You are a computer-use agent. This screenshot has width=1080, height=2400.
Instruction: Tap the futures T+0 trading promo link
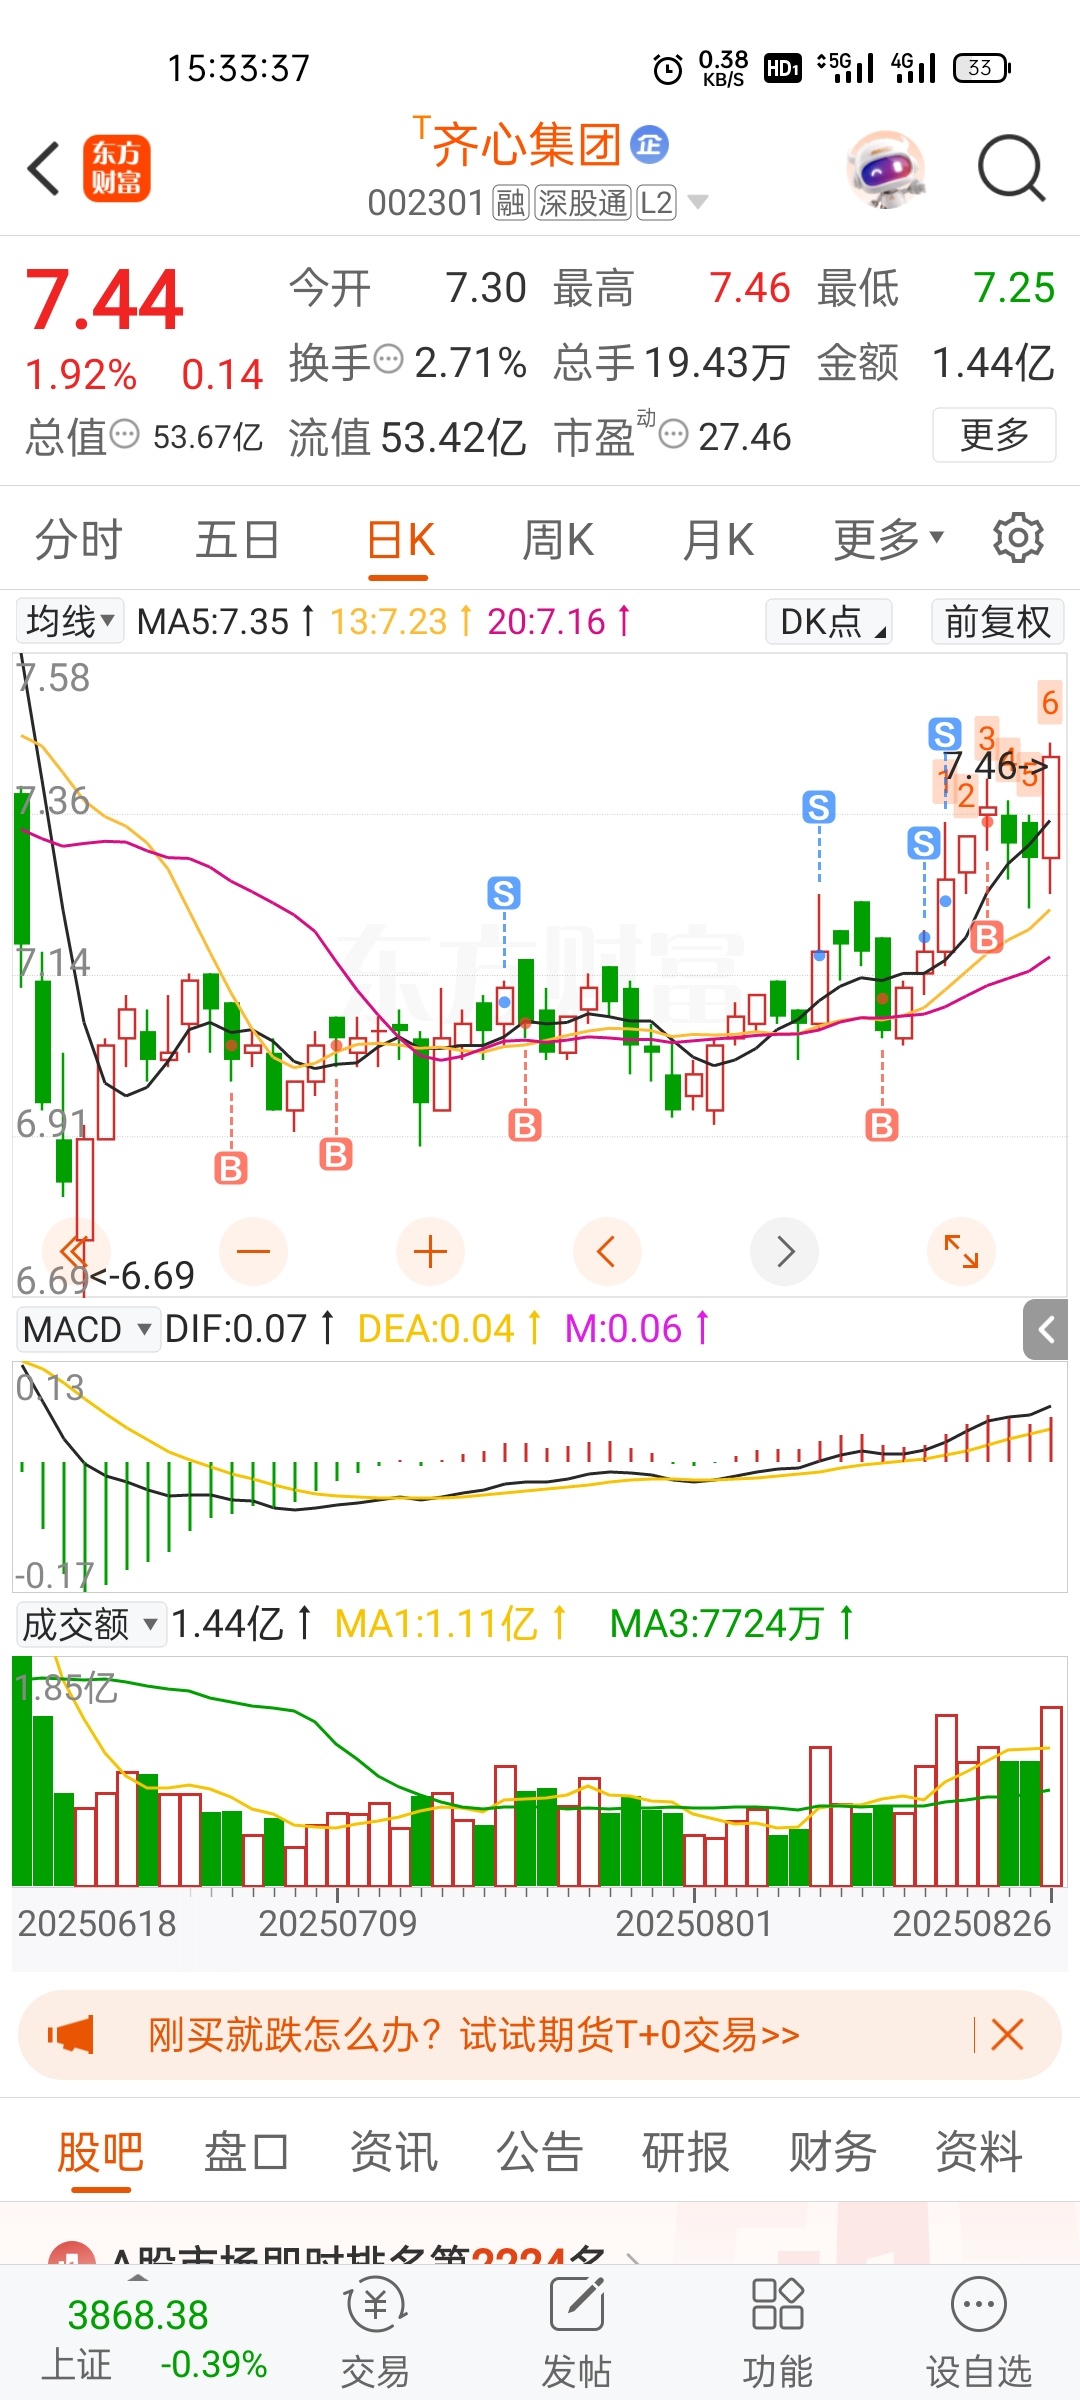(474, 2035)
